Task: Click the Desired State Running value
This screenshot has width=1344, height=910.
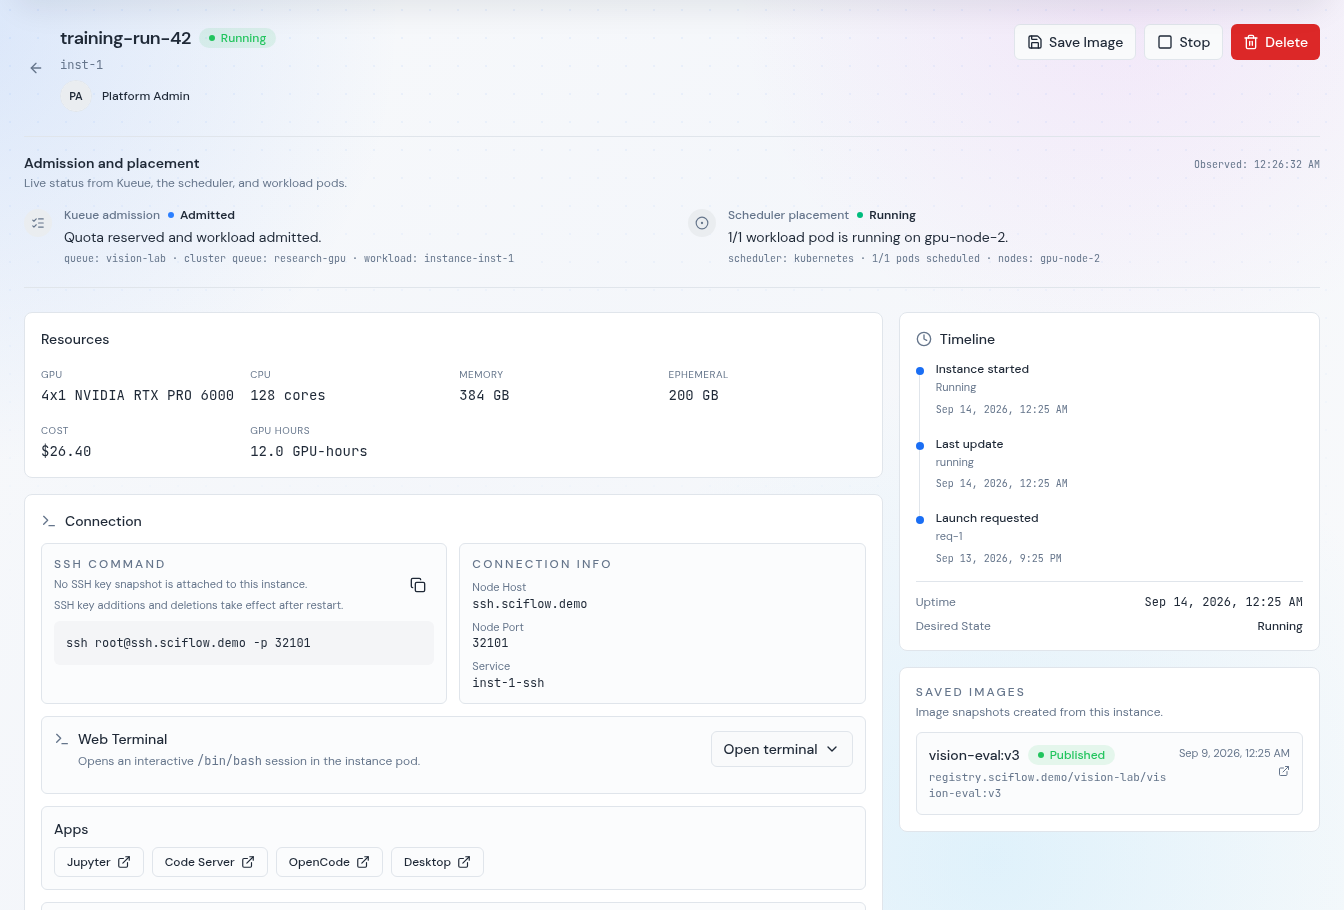Action: pos(1280,626)
